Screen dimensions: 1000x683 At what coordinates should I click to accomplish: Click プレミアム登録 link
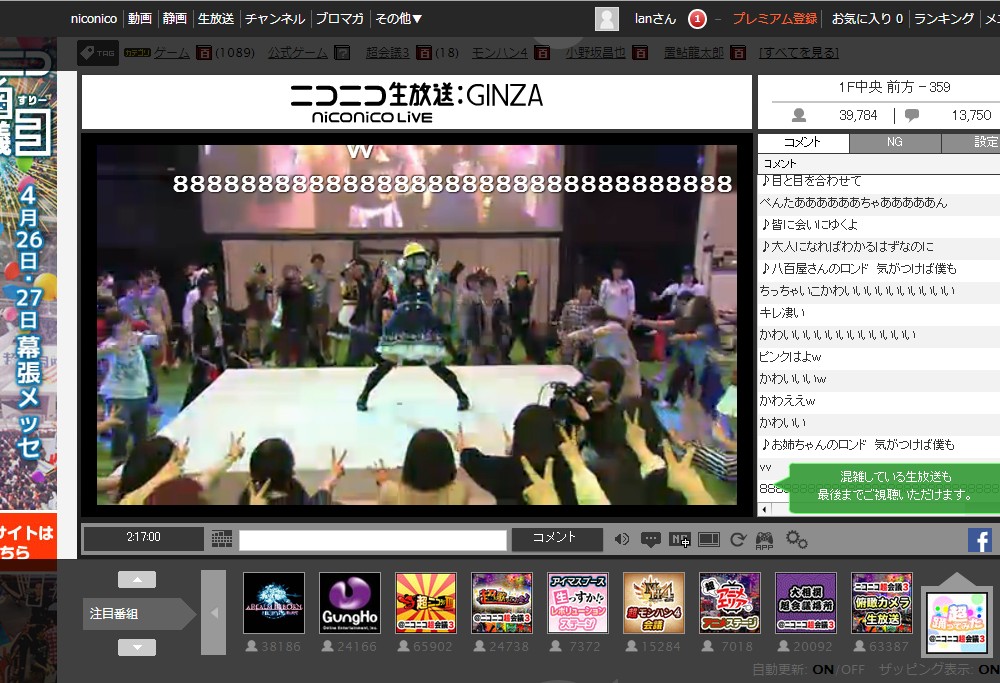point(775,18)
